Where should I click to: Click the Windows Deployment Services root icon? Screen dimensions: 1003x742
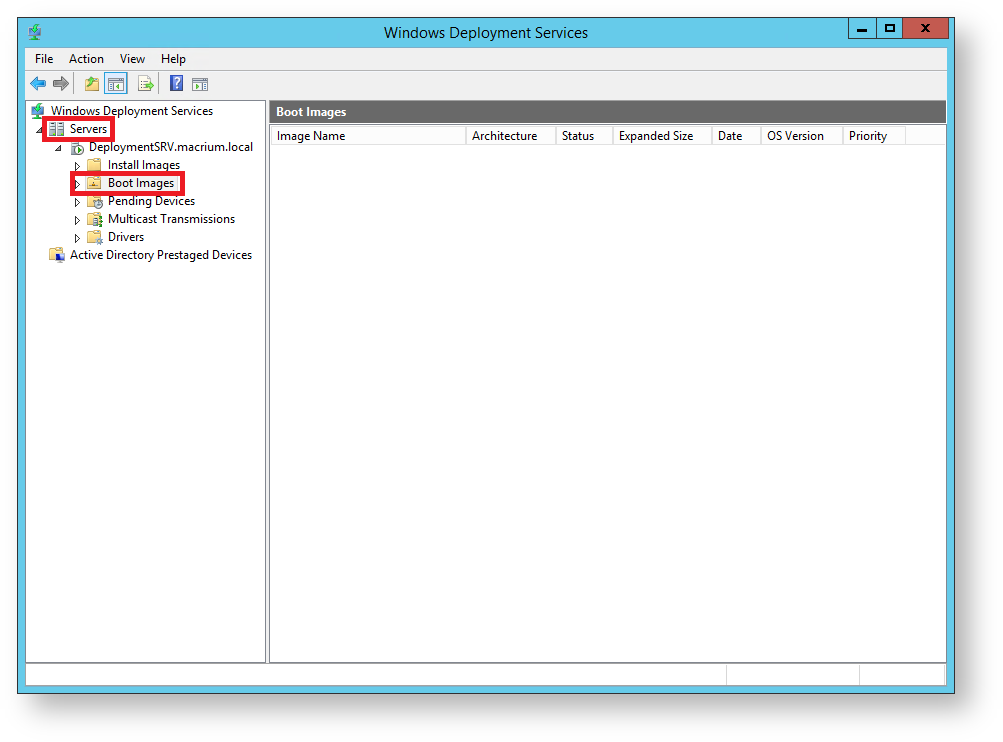[x=38, y=111]
